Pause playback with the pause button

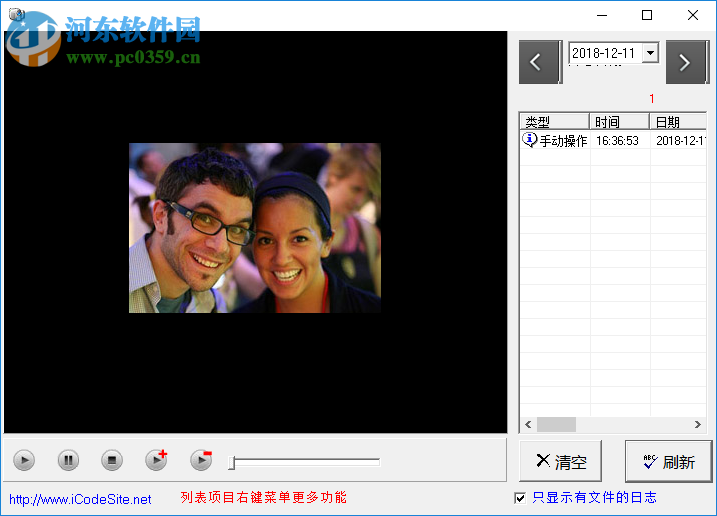68,460
